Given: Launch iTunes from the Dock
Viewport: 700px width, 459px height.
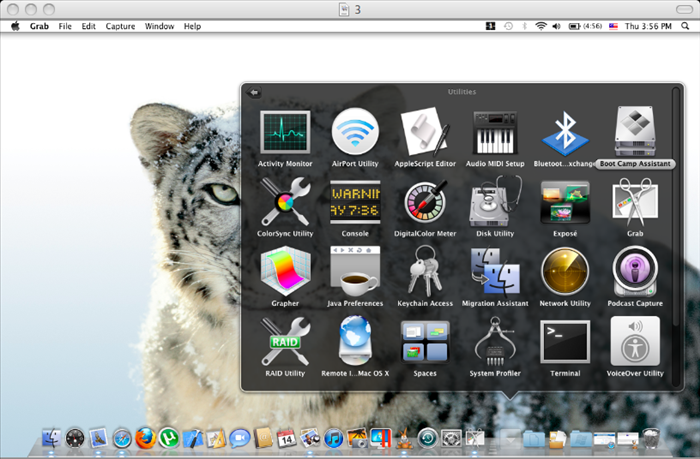Looking at the screenshot, I should 334,438.
